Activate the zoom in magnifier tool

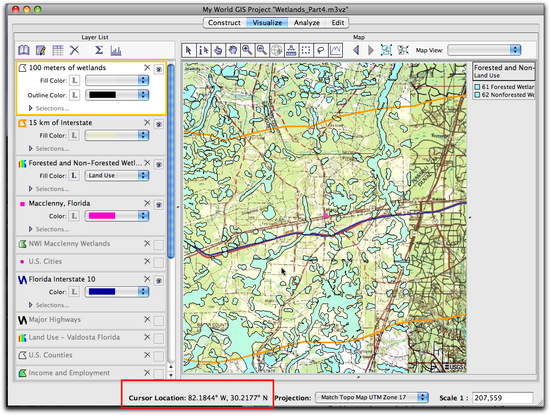point(247,51)
